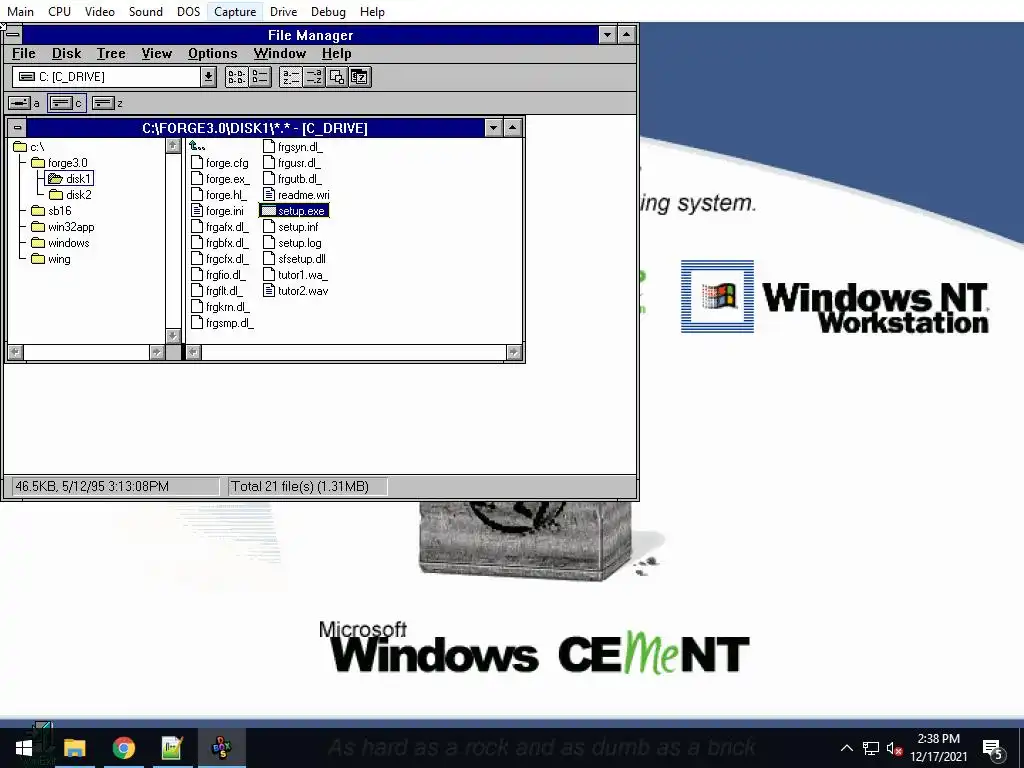Sort files by type toolbar button
The image size is (1024, 768).
coord(313,77)
